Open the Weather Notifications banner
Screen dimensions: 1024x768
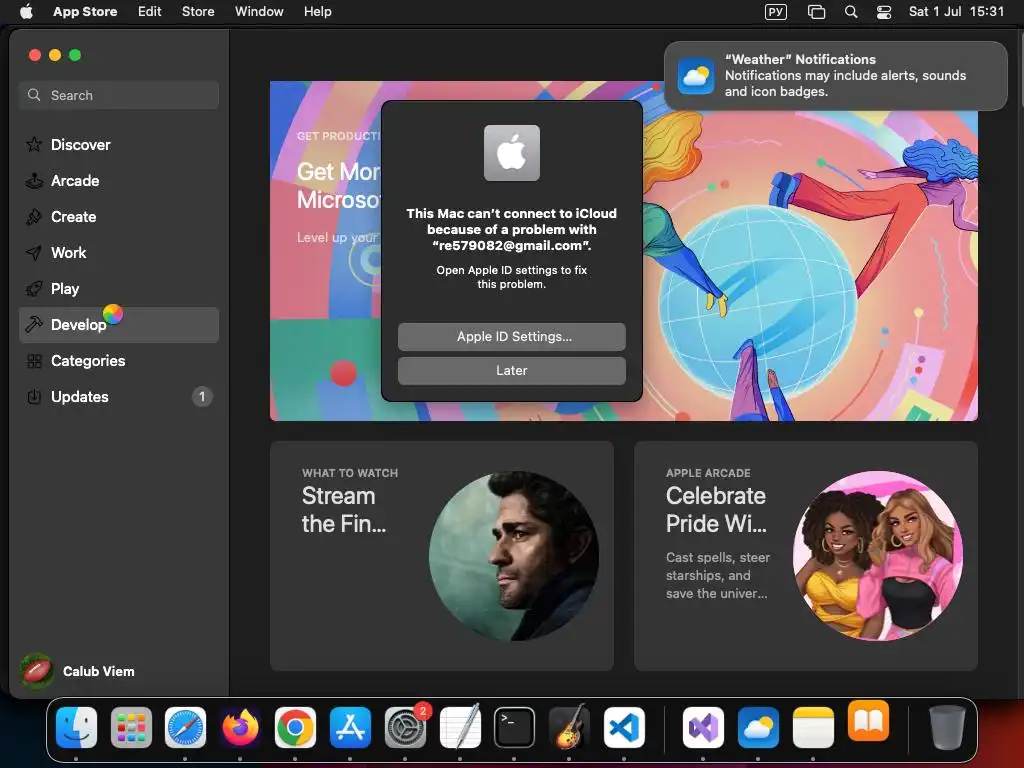[x=835, y=76]
